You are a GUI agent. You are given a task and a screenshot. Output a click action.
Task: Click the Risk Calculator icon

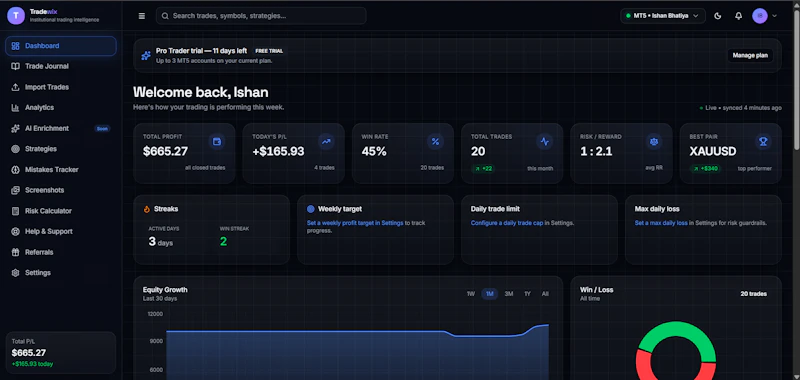15,211
